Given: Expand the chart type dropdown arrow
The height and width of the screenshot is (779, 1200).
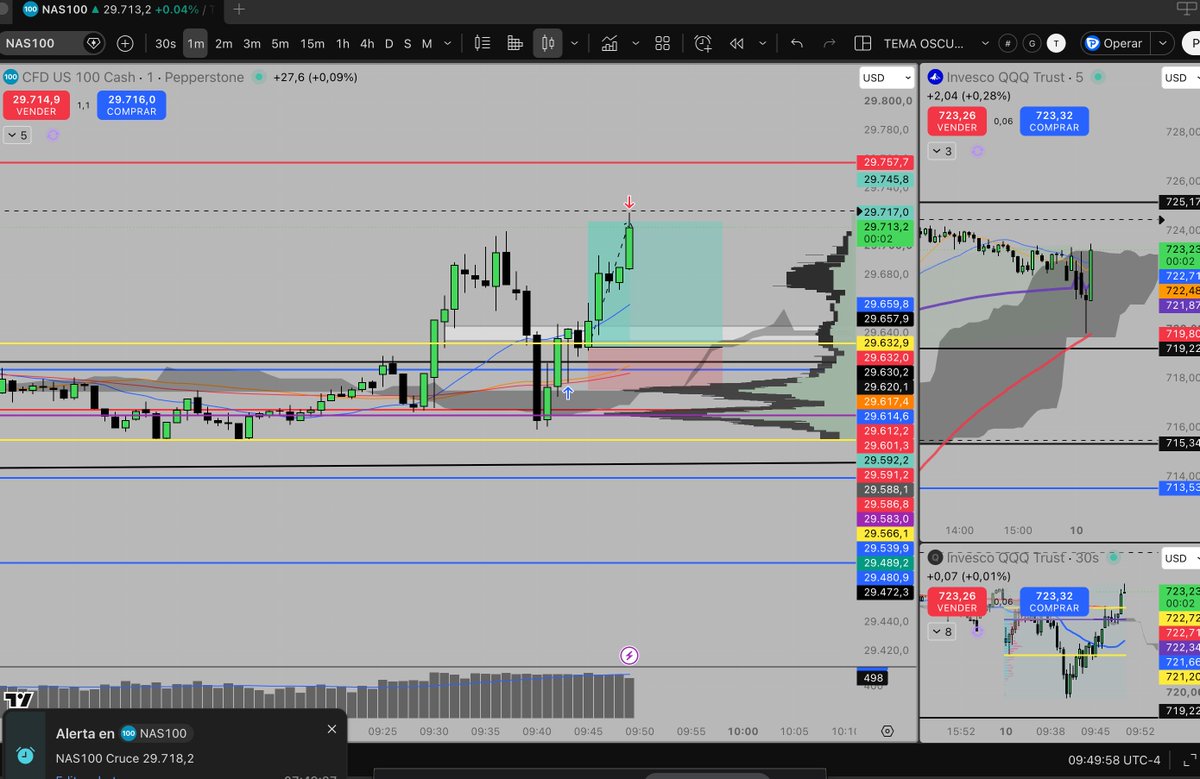Looking at the screenshot, I should [x=575, y=43].
